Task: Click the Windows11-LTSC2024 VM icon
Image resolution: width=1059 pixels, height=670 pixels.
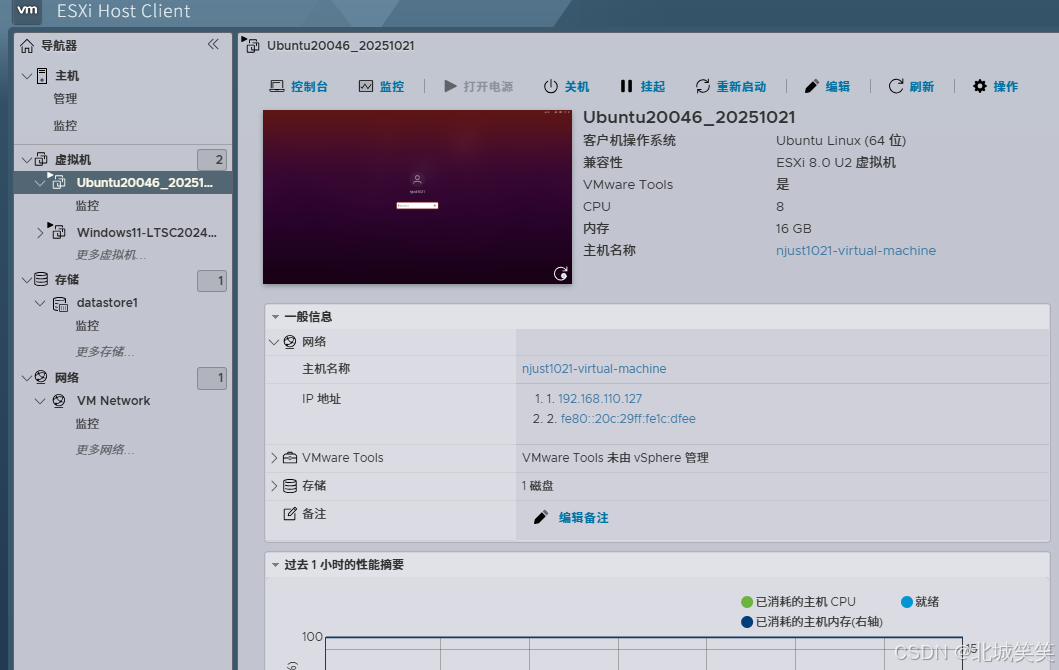Action: coord(58,232)
